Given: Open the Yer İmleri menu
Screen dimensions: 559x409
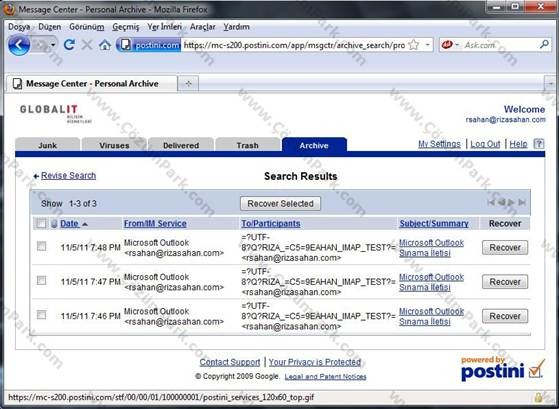Looking at the screenshot, I should [x=164, y=27].
